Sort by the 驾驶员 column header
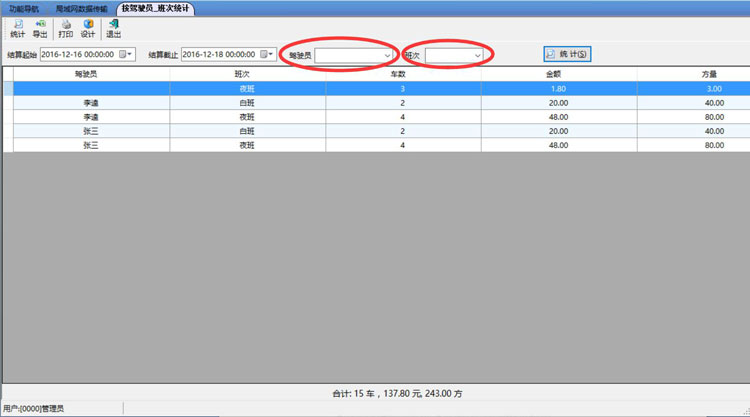 coord(91,73)
